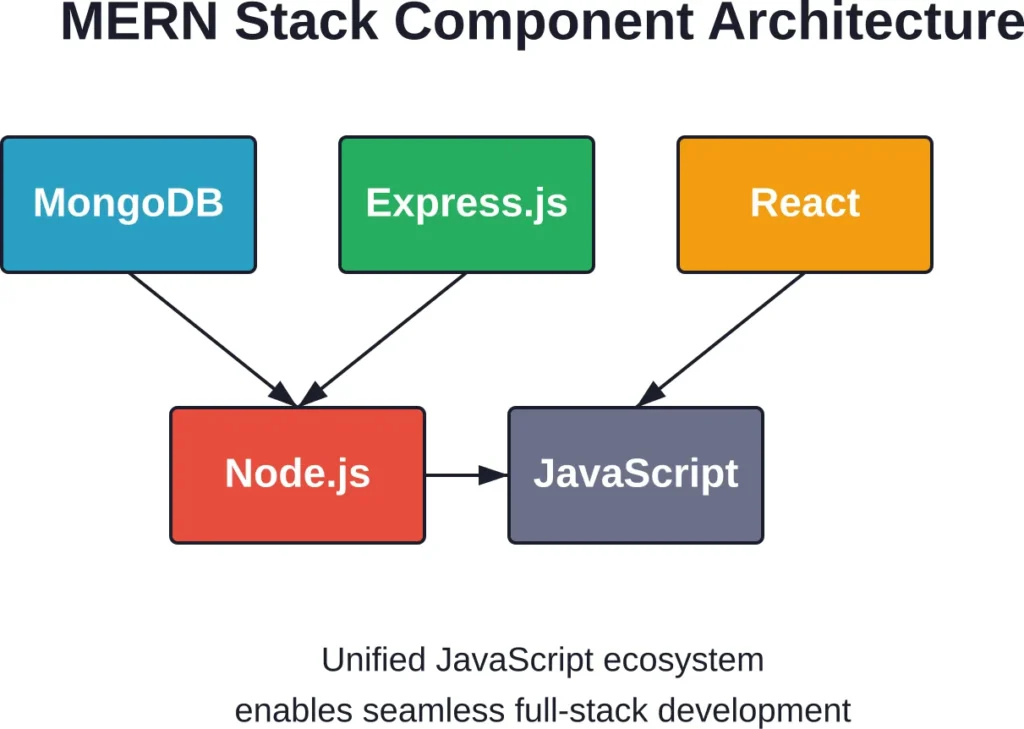Click the text 'enables seamless full-stack development'

(x=543, y=710)
